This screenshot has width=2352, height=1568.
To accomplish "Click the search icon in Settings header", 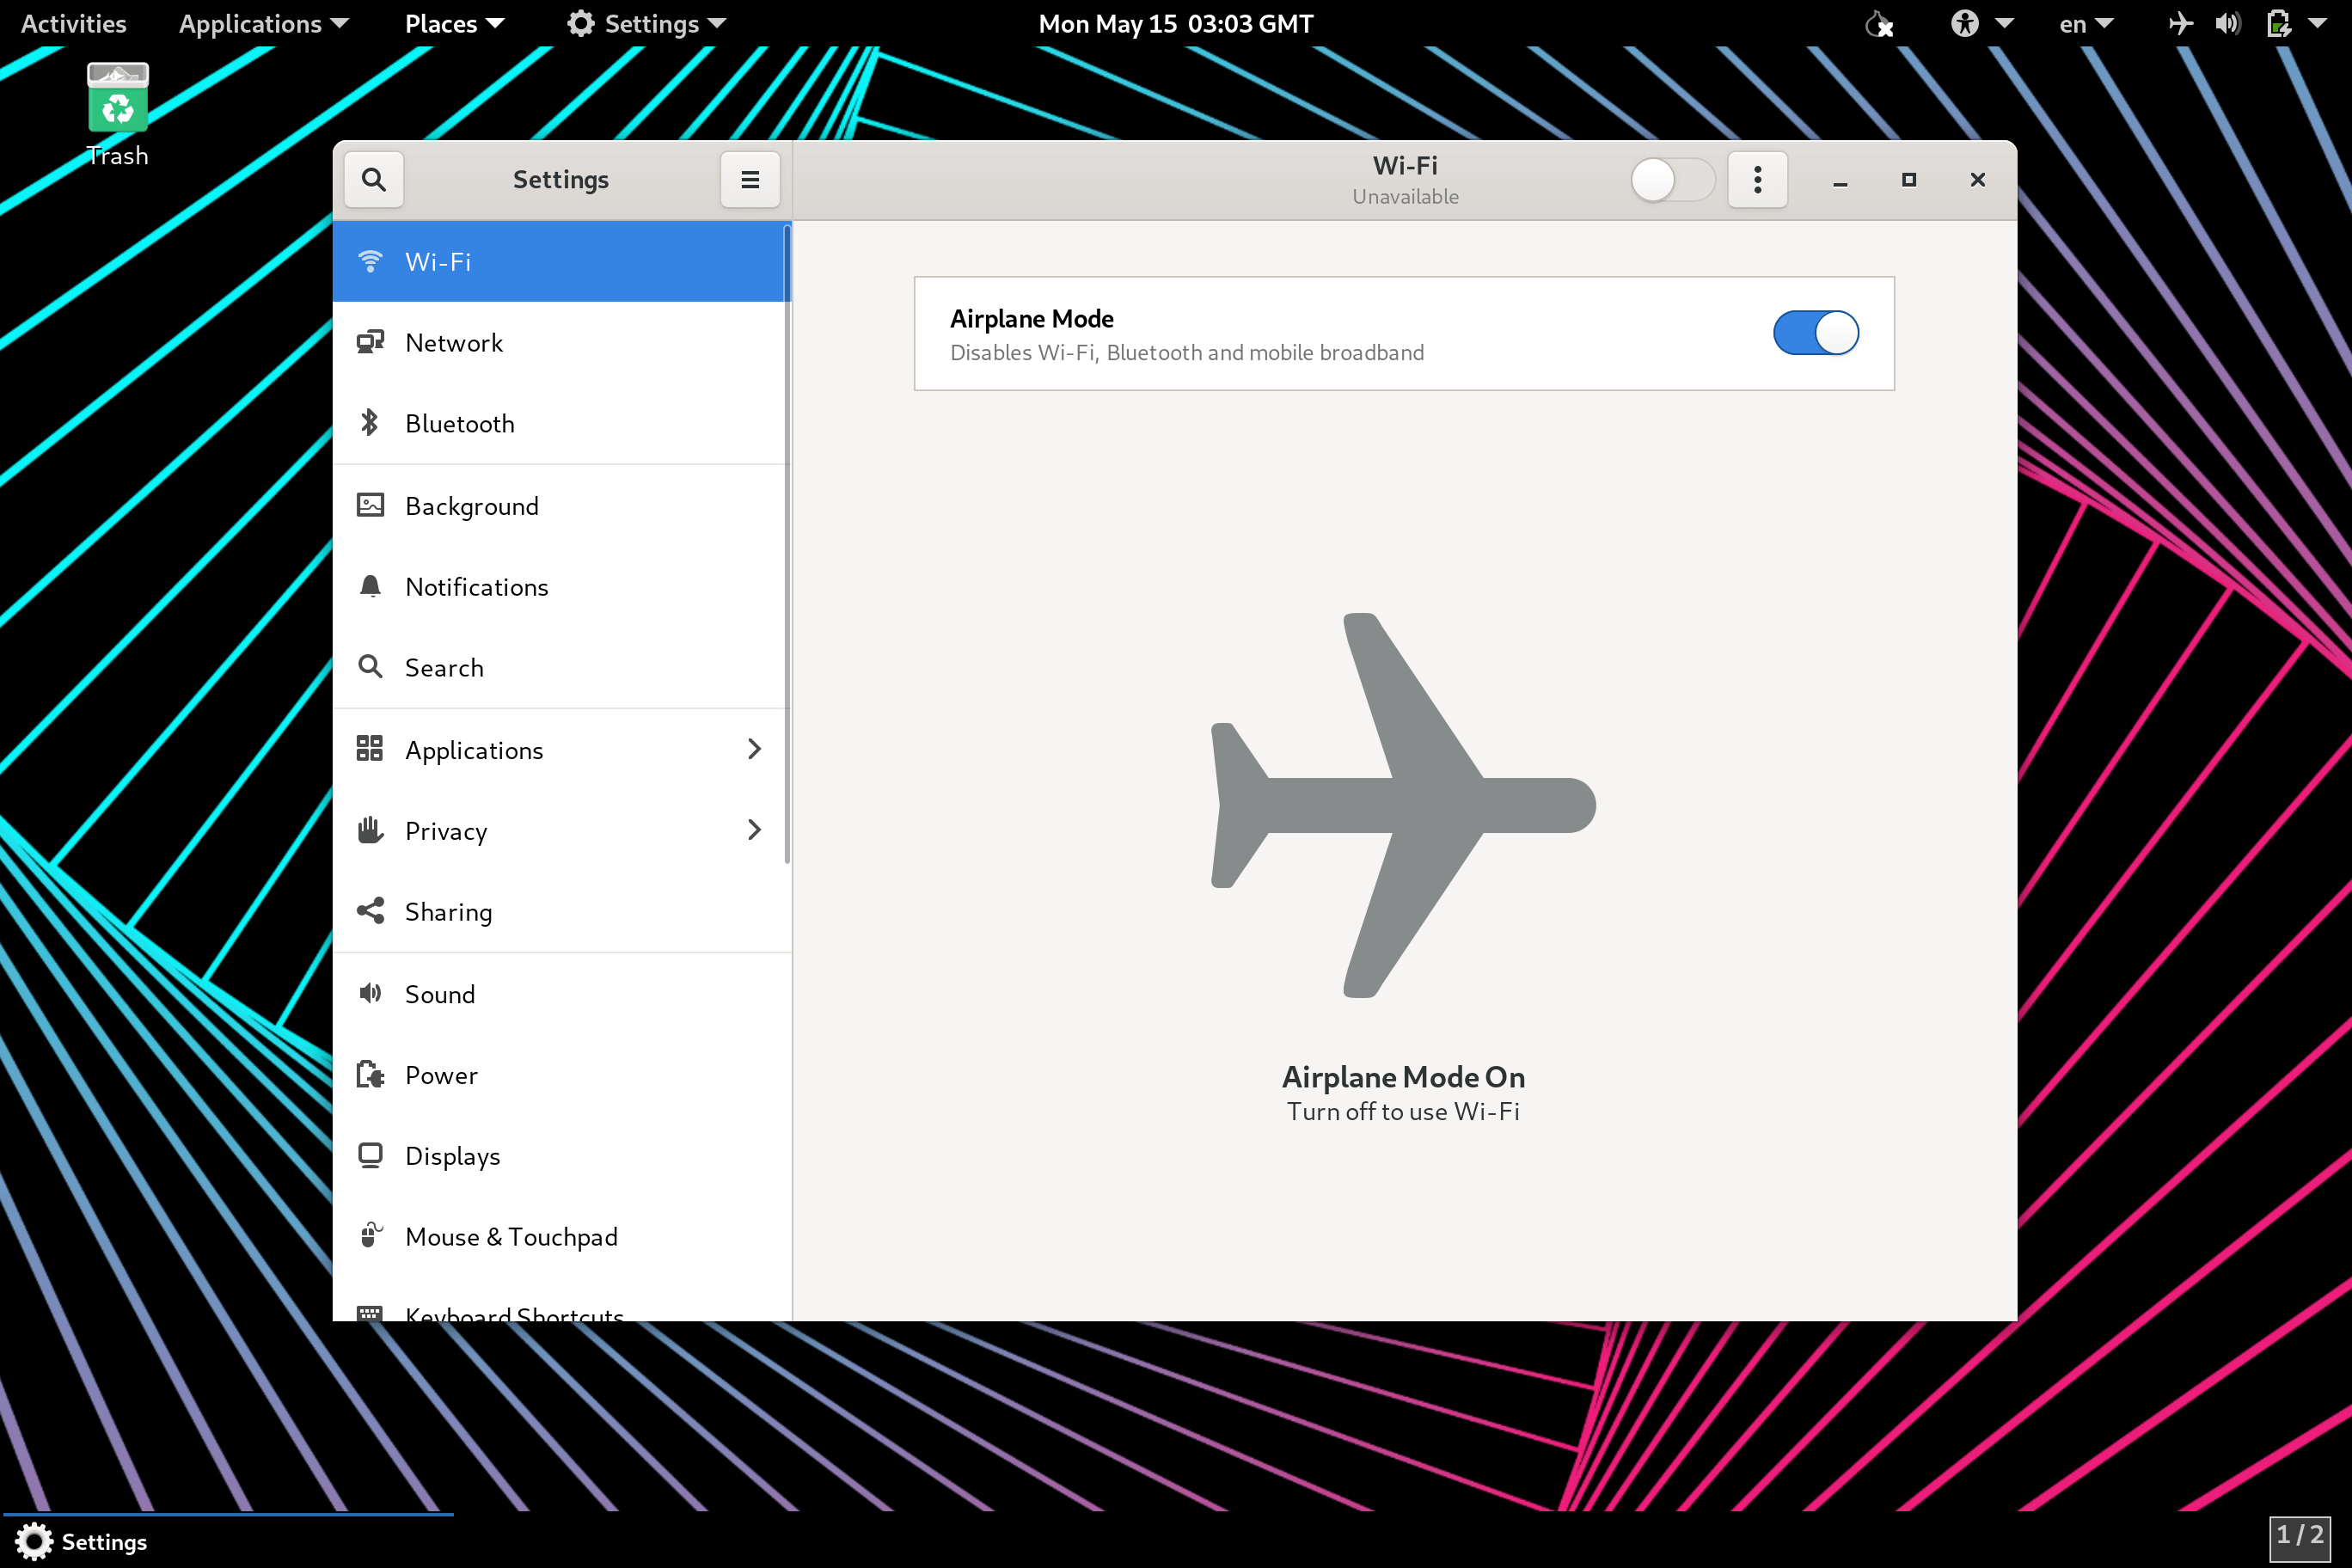I will (373, 180).
